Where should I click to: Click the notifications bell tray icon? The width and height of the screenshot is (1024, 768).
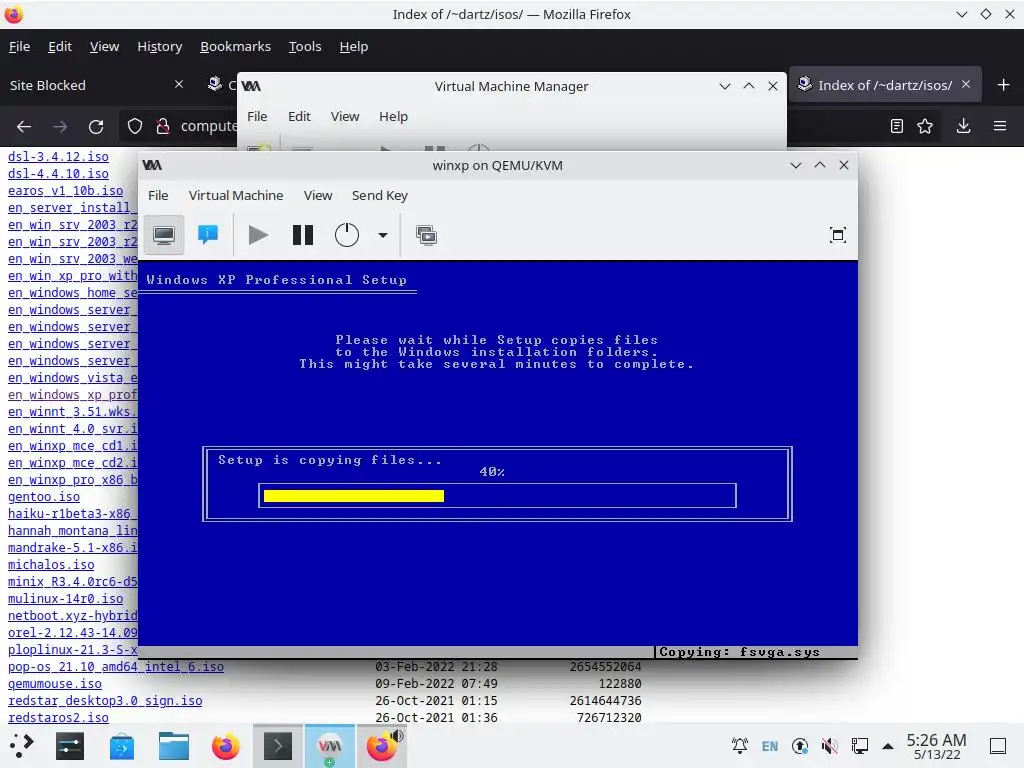point(739,746)
